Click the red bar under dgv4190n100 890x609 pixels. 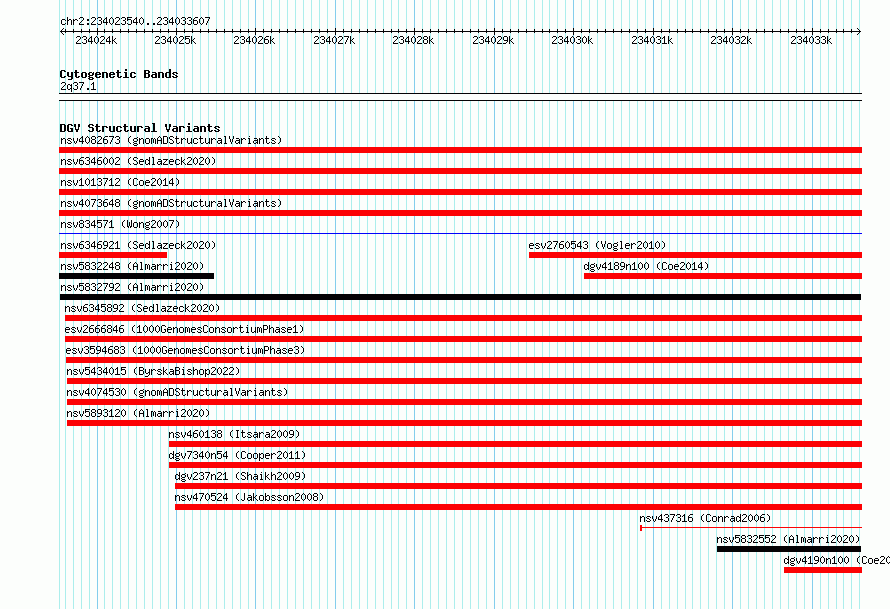823,570
